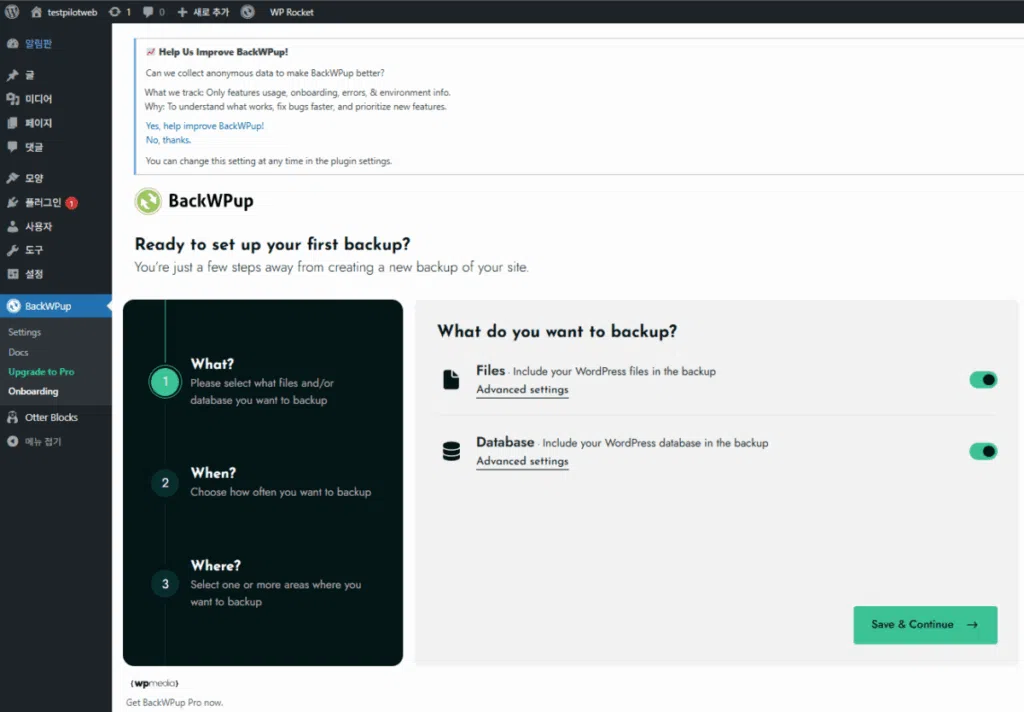
Task: Disable the Files backup toggle
Action: click(983, 380)
